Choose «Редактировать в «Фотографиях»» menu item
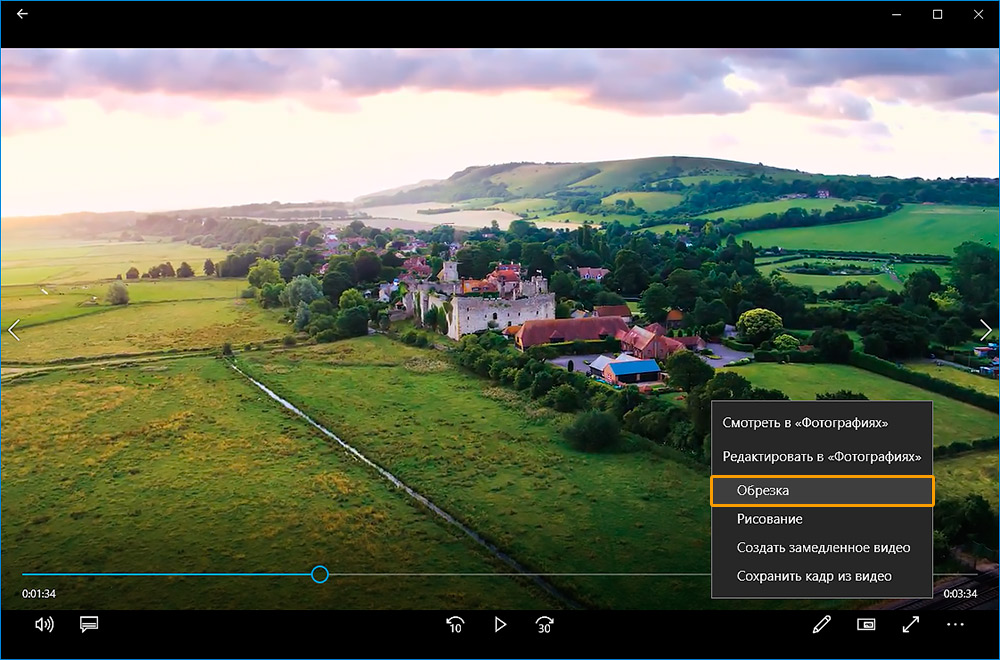This screenshot has width=1000, height=660. [x=821, y=456]
